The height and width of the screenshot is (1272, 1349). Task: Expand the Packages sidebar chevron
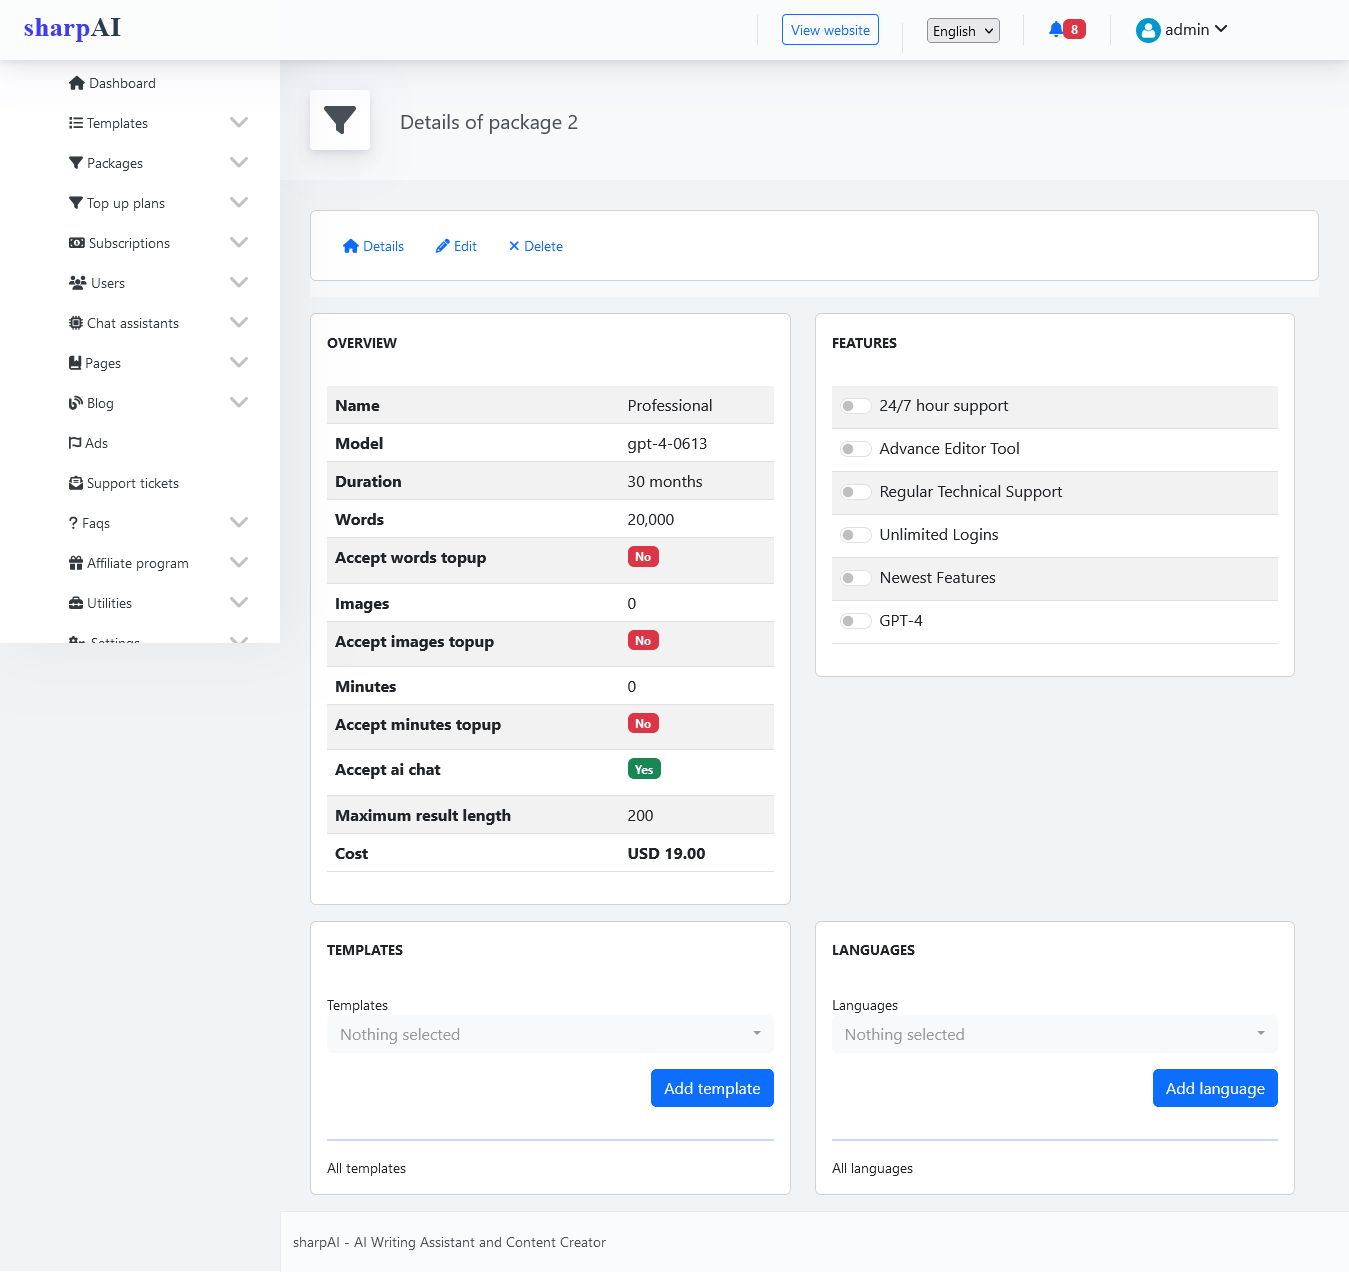pyautogui.click(x=239, y=162)
